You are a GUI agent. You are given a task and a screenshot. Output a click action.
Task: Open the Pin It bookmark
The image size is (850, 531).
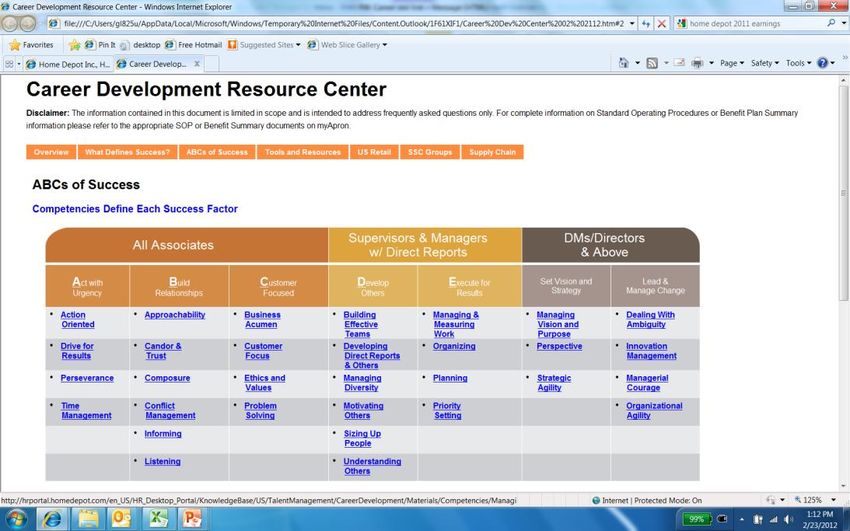(x=100, y=45)
